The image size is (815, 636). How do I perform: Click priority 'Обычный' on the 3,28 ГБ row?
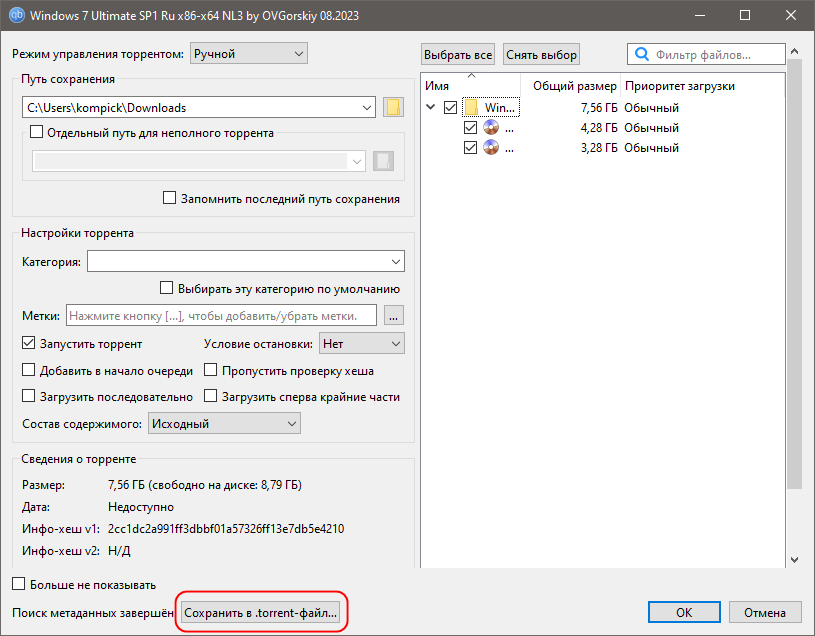[x=651, y=148]
